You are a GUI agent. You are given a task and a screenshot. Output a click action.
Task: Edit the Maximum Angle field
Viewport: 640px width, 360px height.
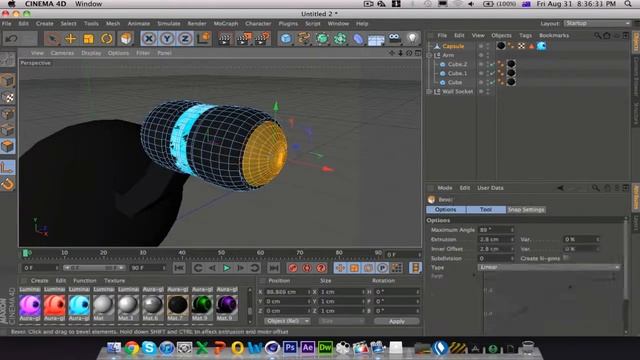coord(496,230)
